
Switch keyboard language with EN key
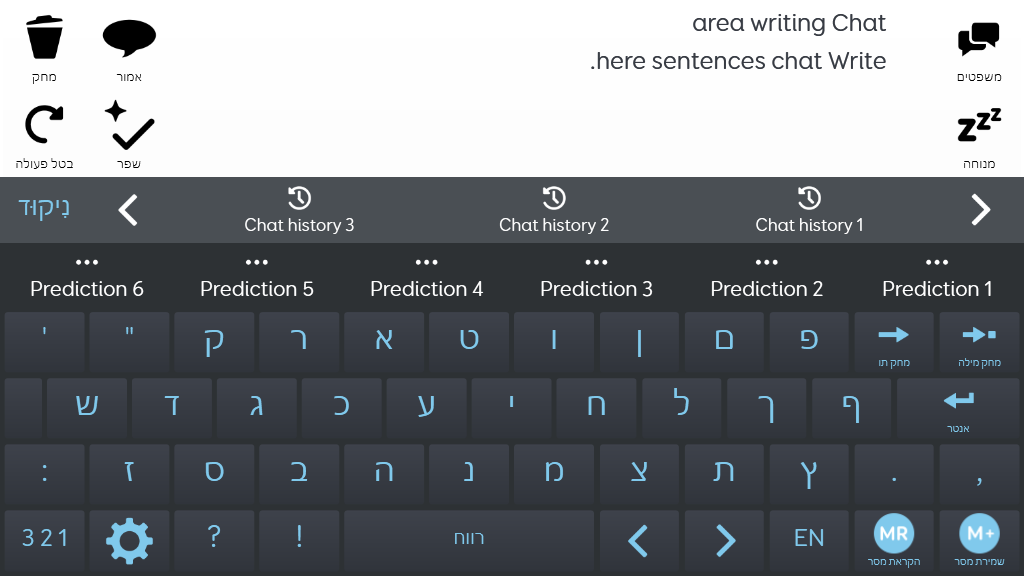pos(808,539)
